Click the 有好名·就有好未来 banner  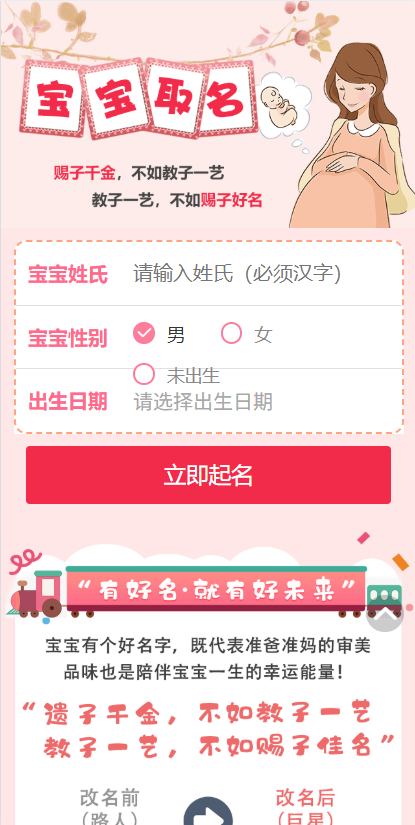click(216, 589)
